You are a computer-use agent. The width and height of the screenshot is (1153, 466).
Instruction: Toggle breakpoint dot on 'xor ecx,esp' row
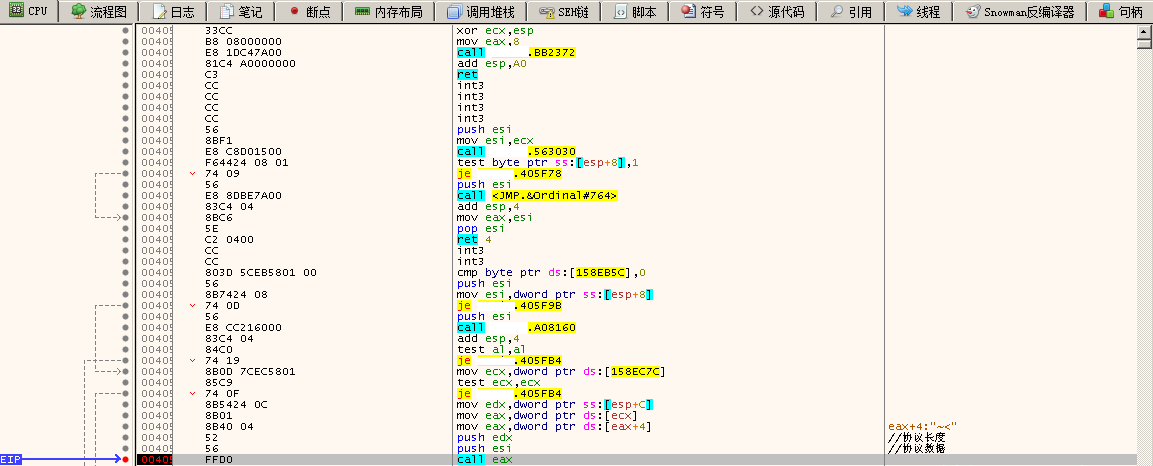tap(126, 31)
